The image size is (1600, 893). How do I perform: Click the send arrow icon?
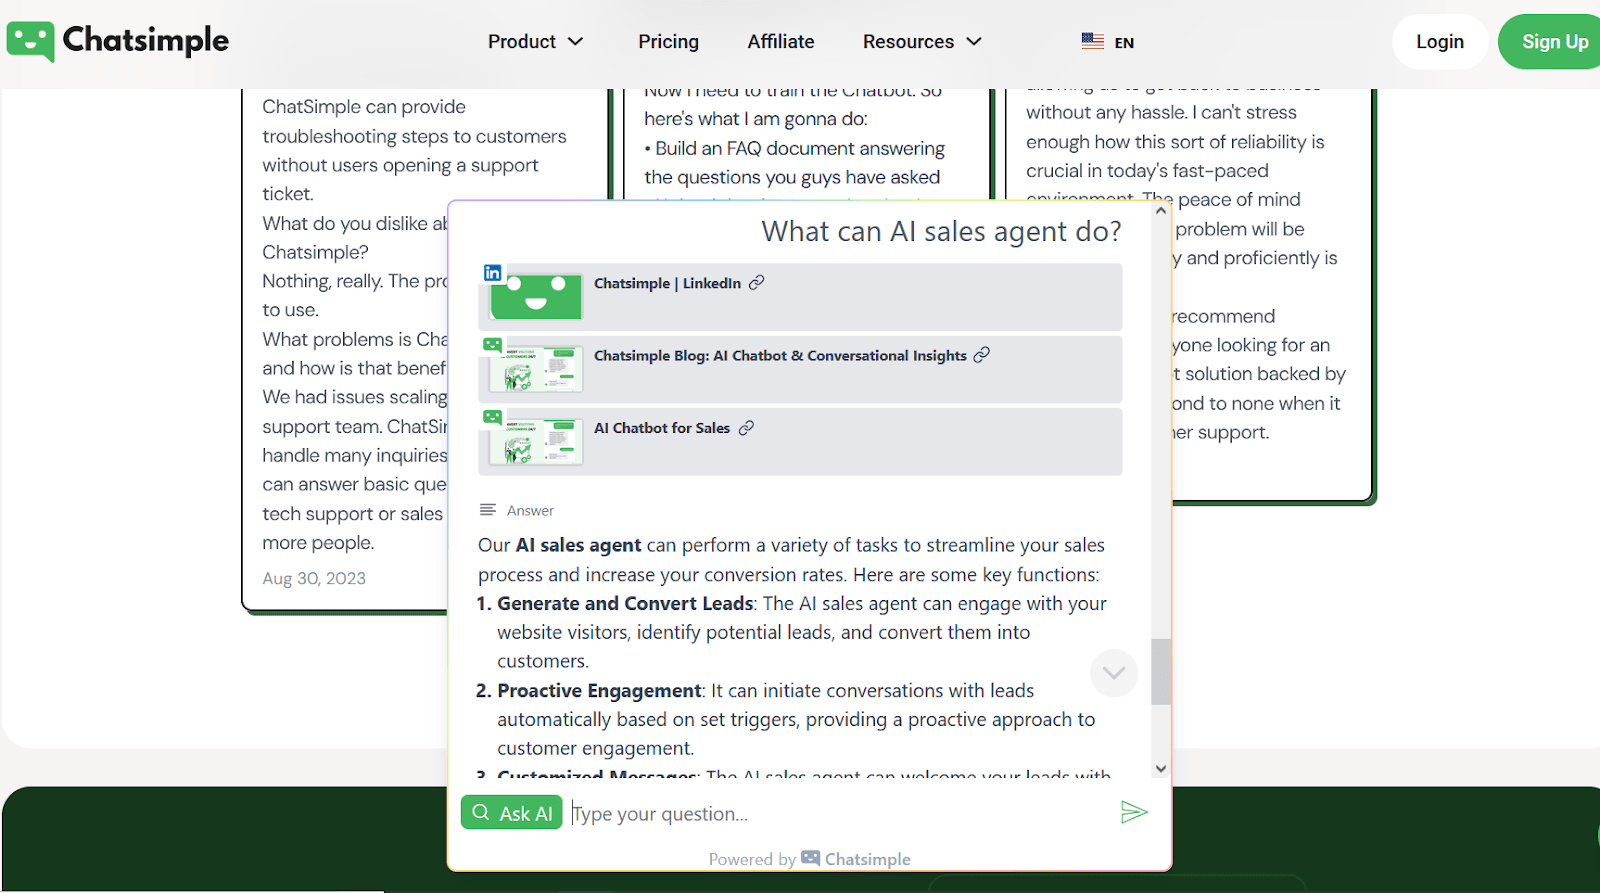point(1133,812)
